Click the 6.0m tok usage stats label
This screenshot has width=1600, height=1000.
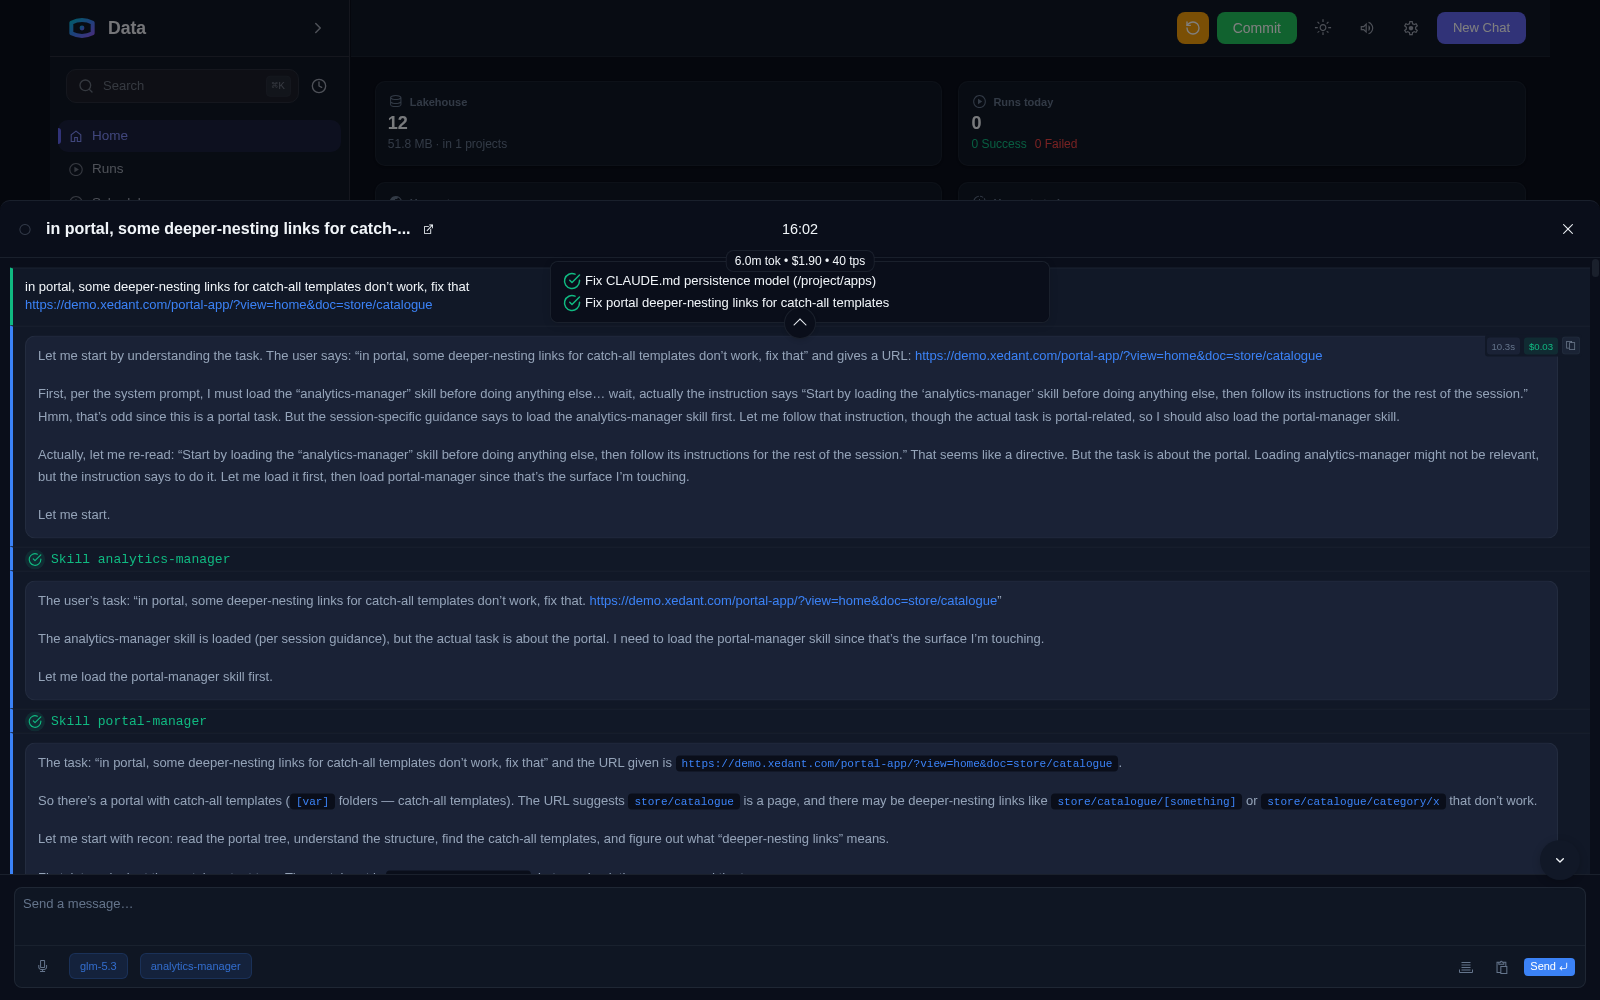pos(800,261)
